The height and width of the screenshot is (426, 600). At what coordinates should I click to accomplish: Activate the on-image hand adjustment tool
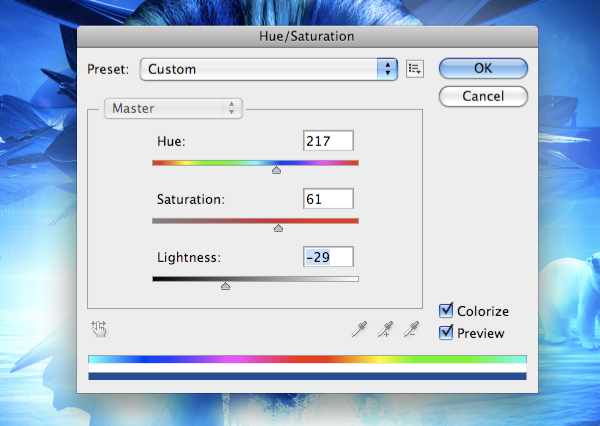tap(99, 329)
